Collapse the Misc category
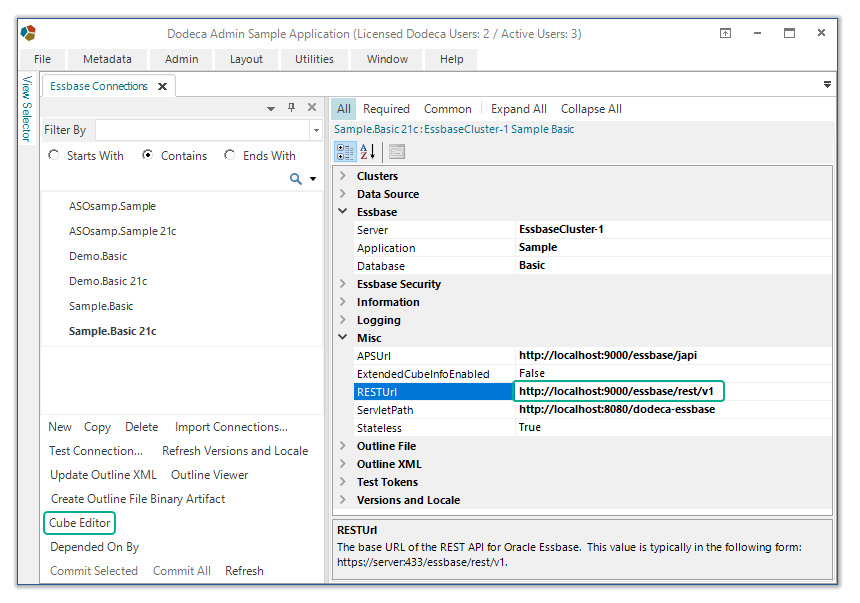This screenshot has height=603, width=860. pyautogui.click(x=343, y=337)
